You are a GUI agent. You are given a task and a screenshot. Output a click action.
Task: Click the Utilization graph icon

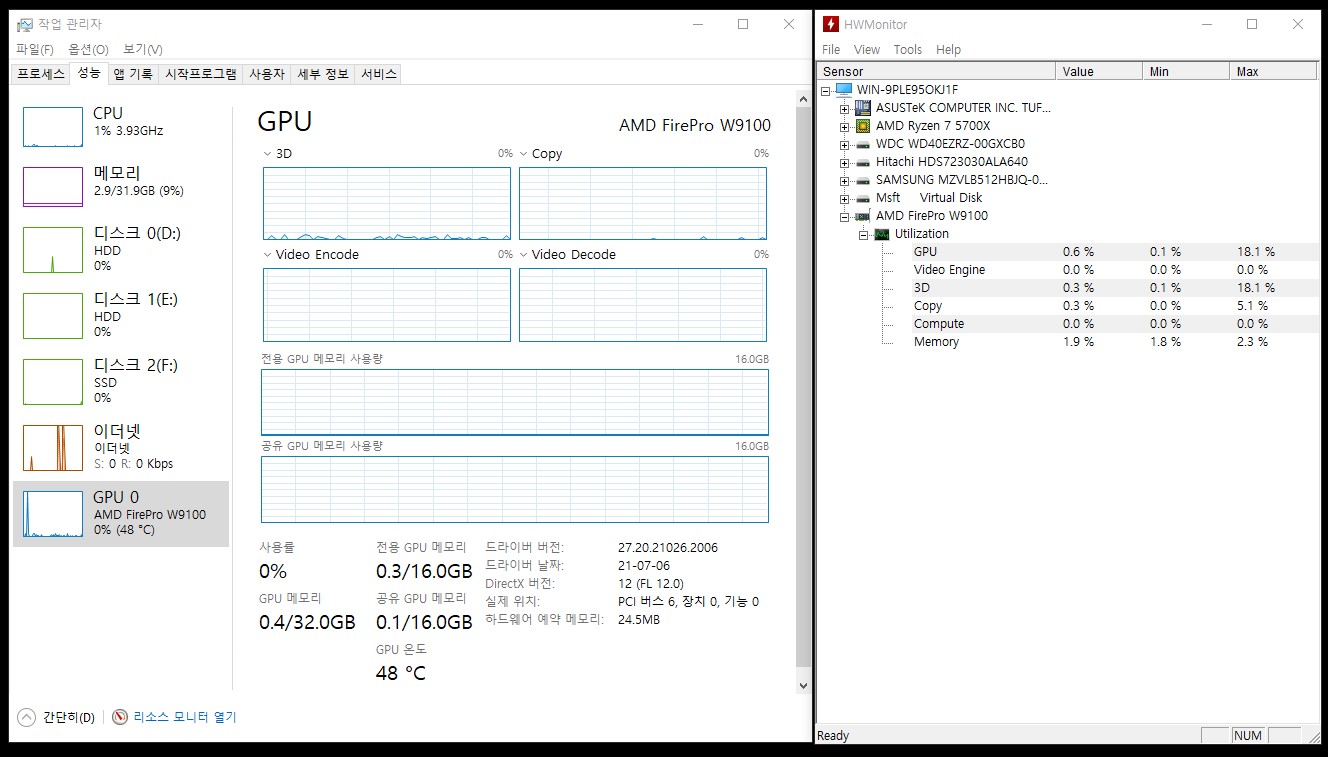point(881,234)
